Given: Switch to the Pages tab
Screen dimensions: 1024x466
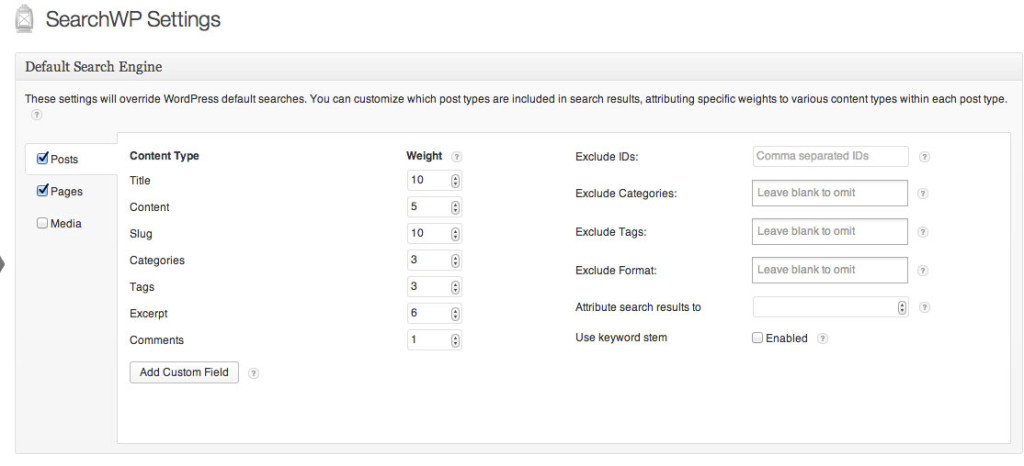Looking at the screenshot, I should point(67,191).
